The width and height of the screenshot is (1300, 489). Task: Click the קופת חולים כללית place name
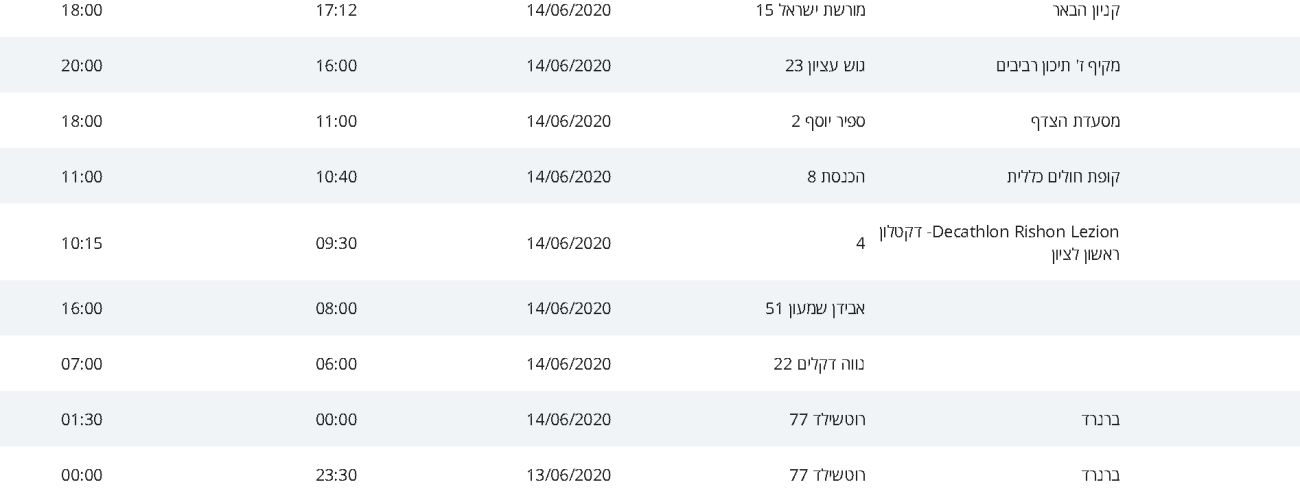[x=1063, y=177]
